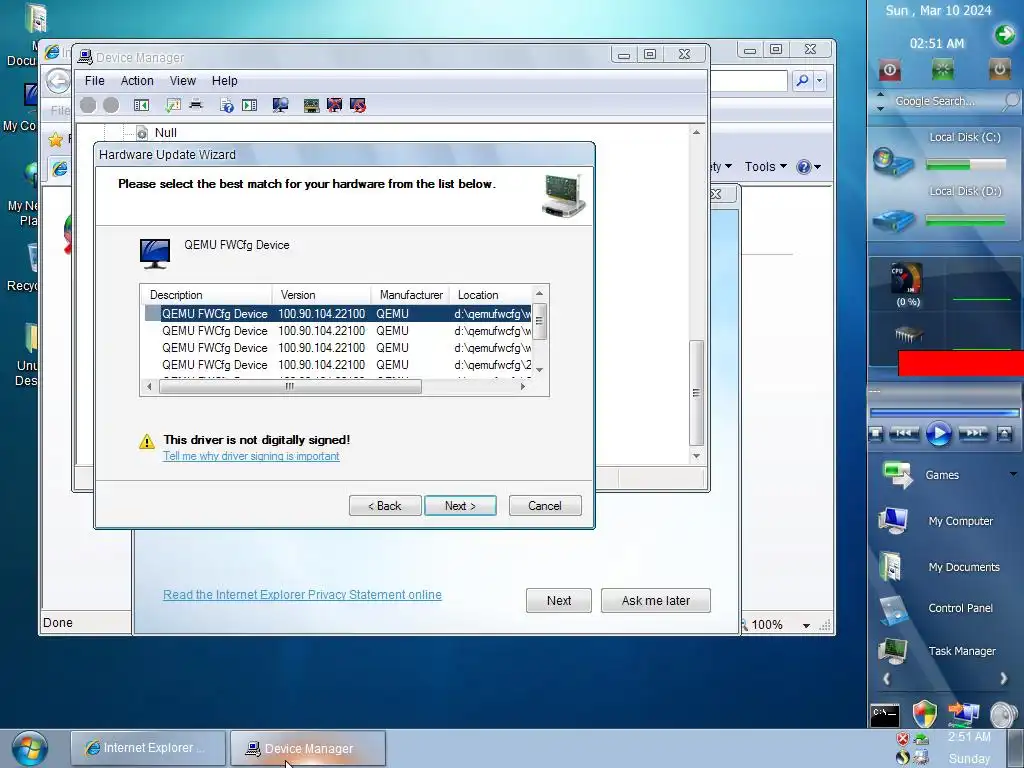
Task: Click the media player seek bar
Action: pyautogui.click(x=944, y=413)
